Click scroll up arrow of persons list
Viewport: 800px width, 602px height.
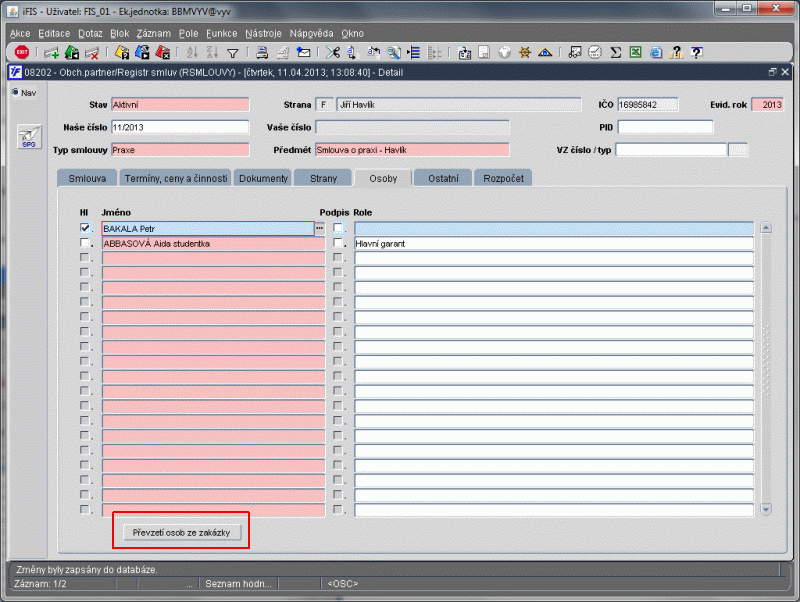pos(766,228)
